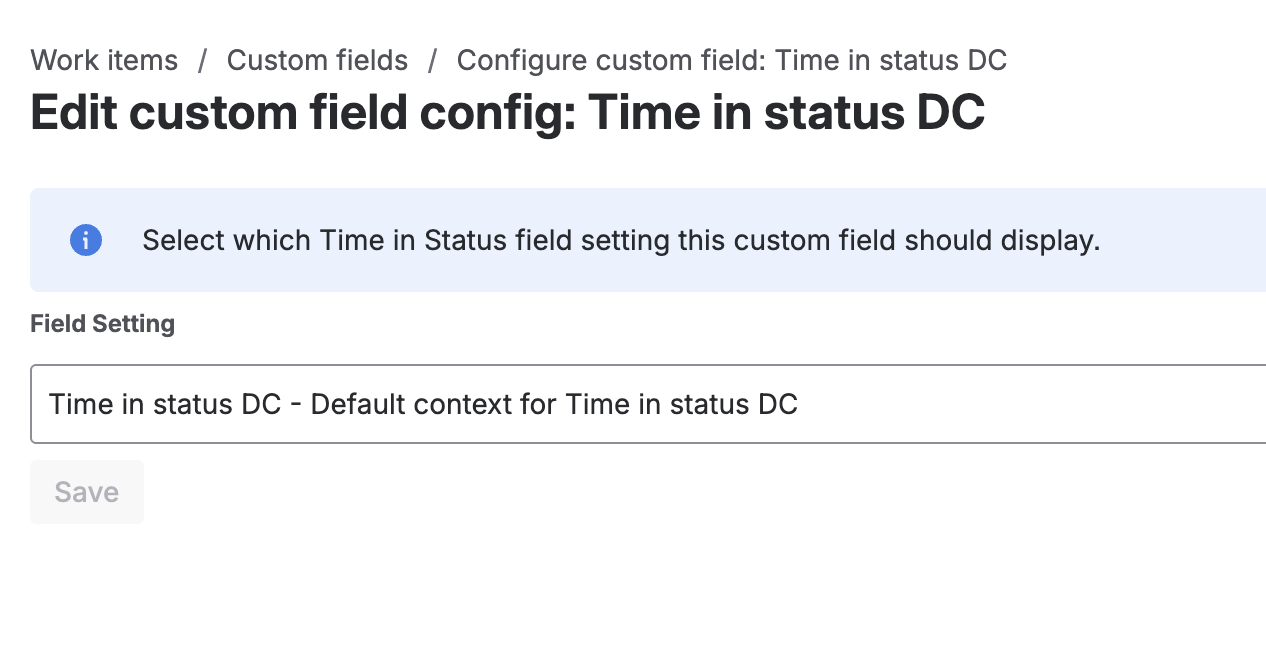Save the custom field configuration
Screen dimensions: 1266x670
point(87,491)
